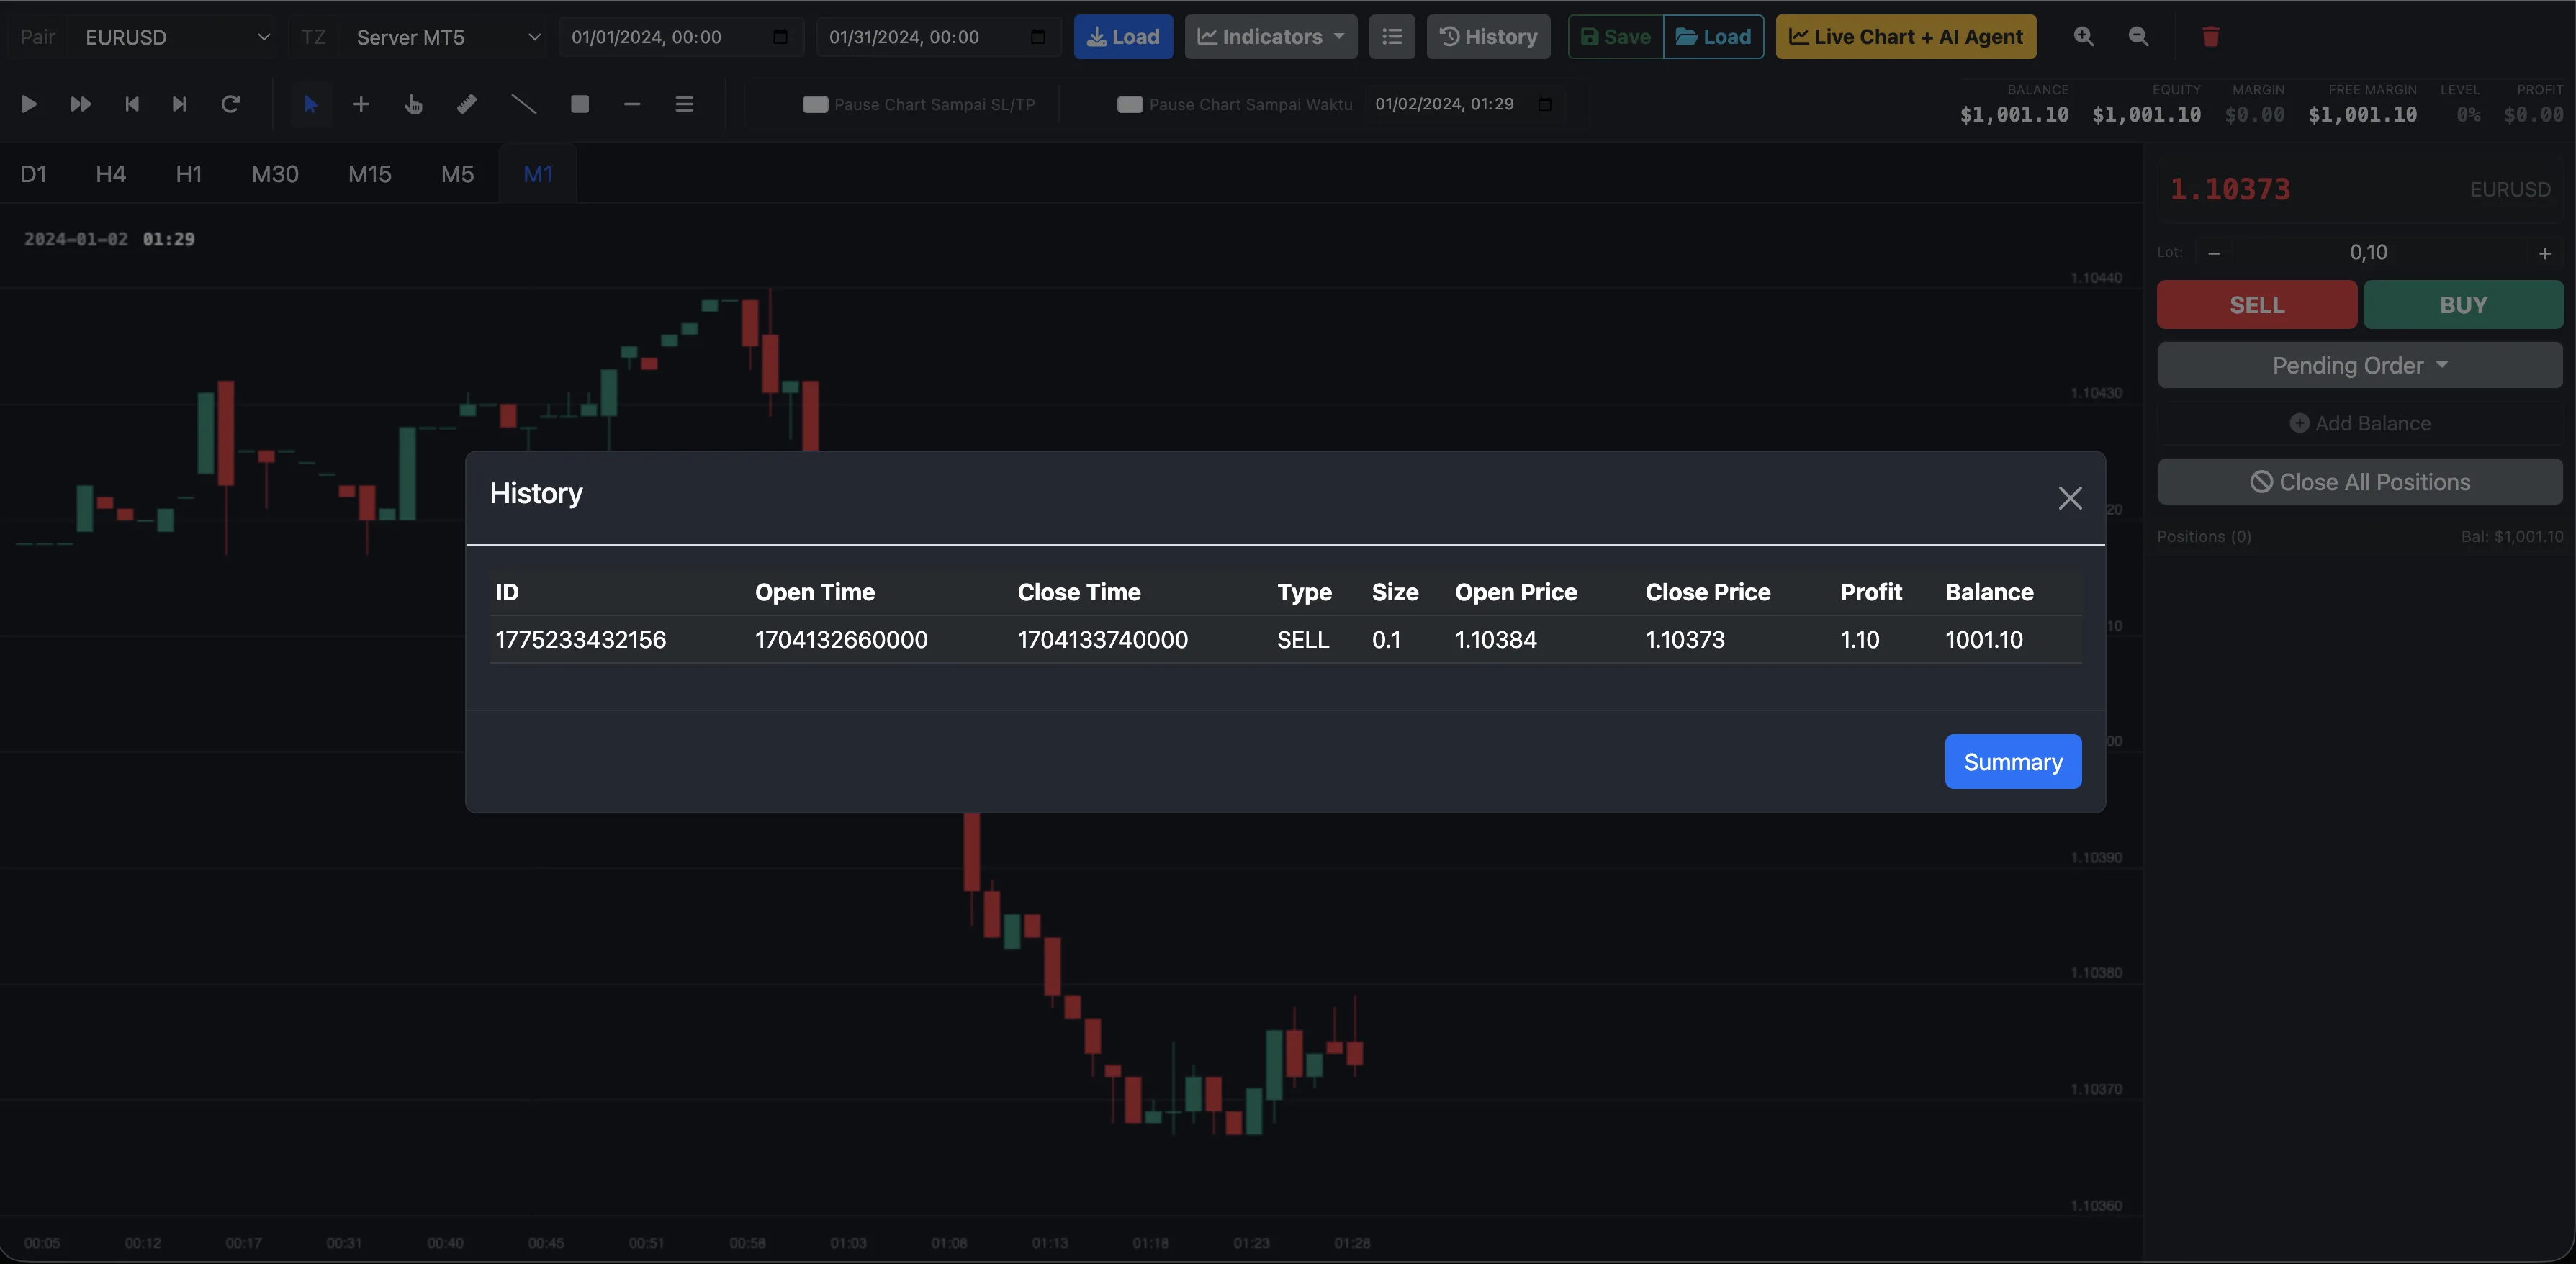The image size is (2576, 1264).
Task: Click the Summary button in History dialog
Action: coord(2013,761)
